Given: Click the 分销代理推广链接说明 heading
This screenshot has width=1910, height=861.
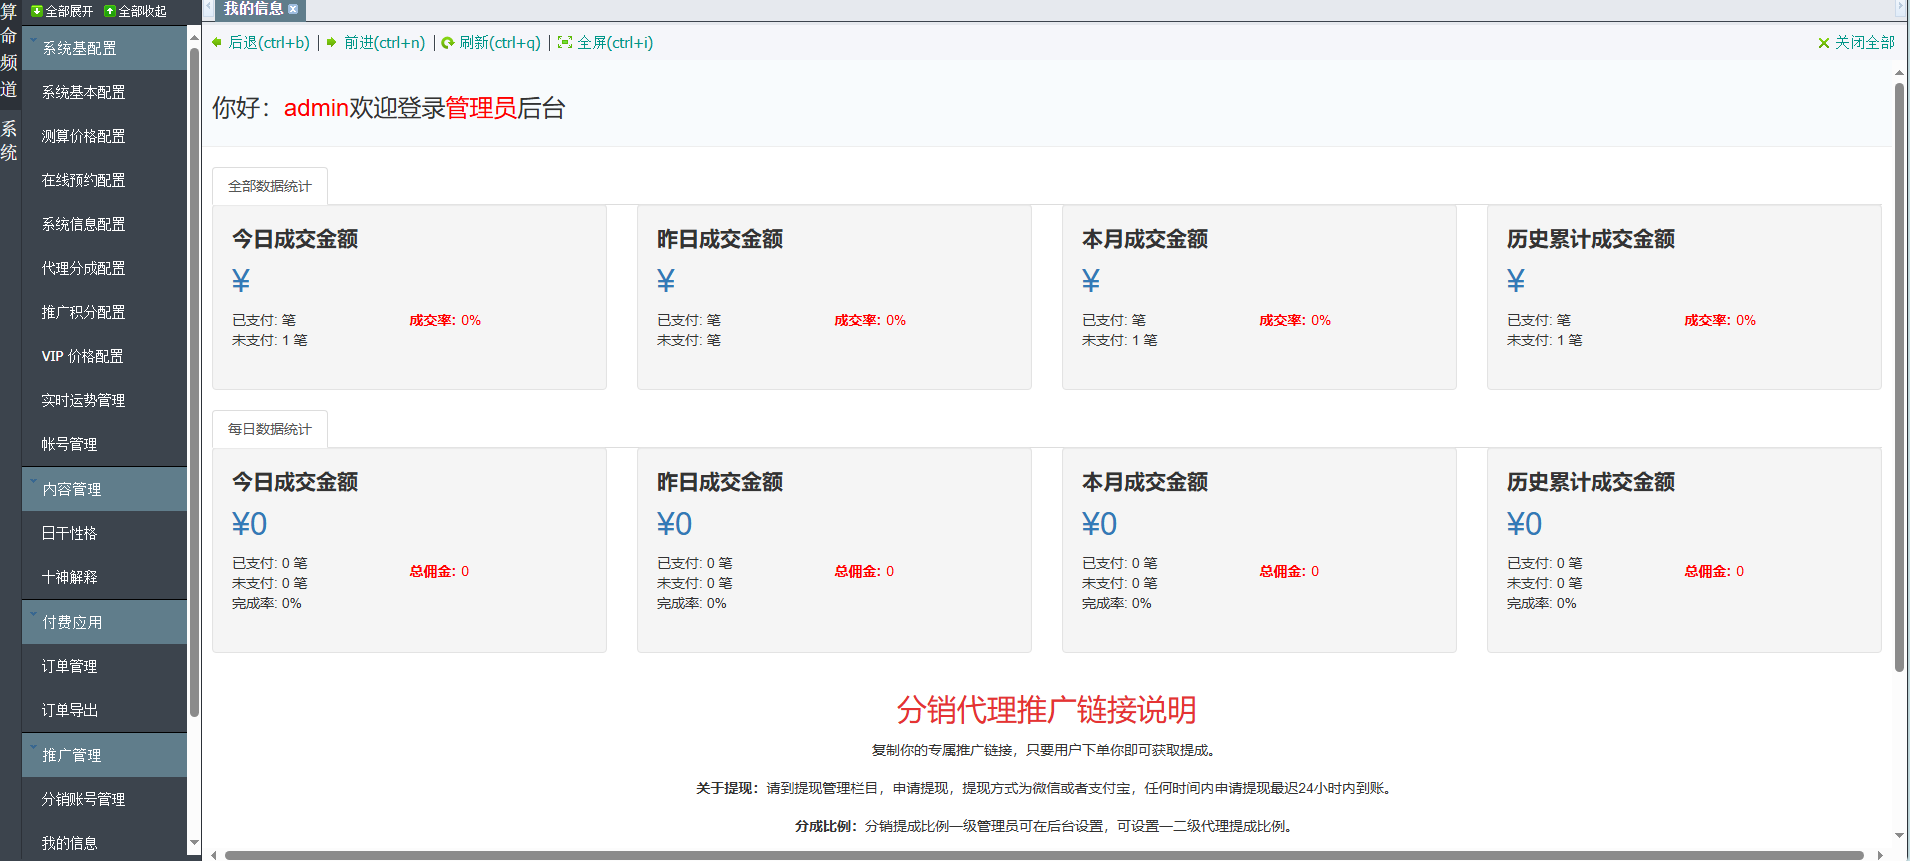Looking at the screenshot, I should coord(1046,710).
